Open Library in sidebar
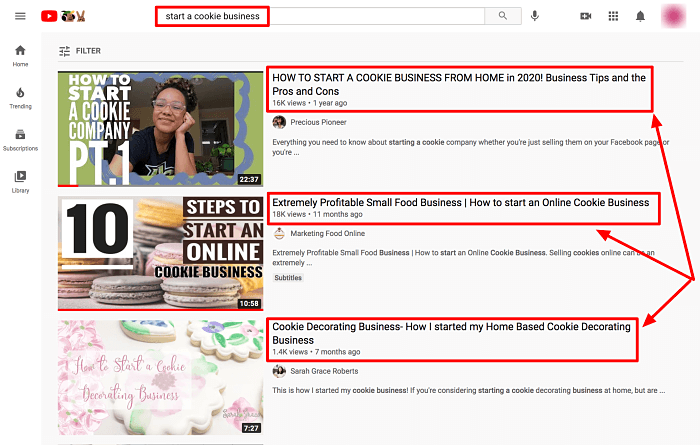 [20, 182]
